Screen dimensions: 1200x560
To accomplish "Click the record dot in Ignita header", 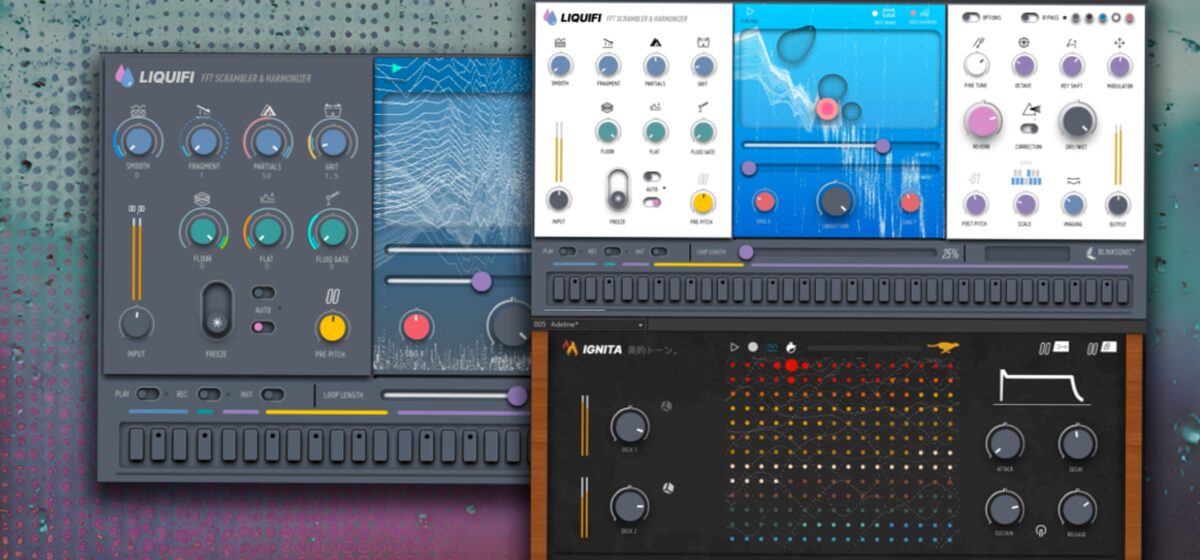I will click(x=753, y=347).
